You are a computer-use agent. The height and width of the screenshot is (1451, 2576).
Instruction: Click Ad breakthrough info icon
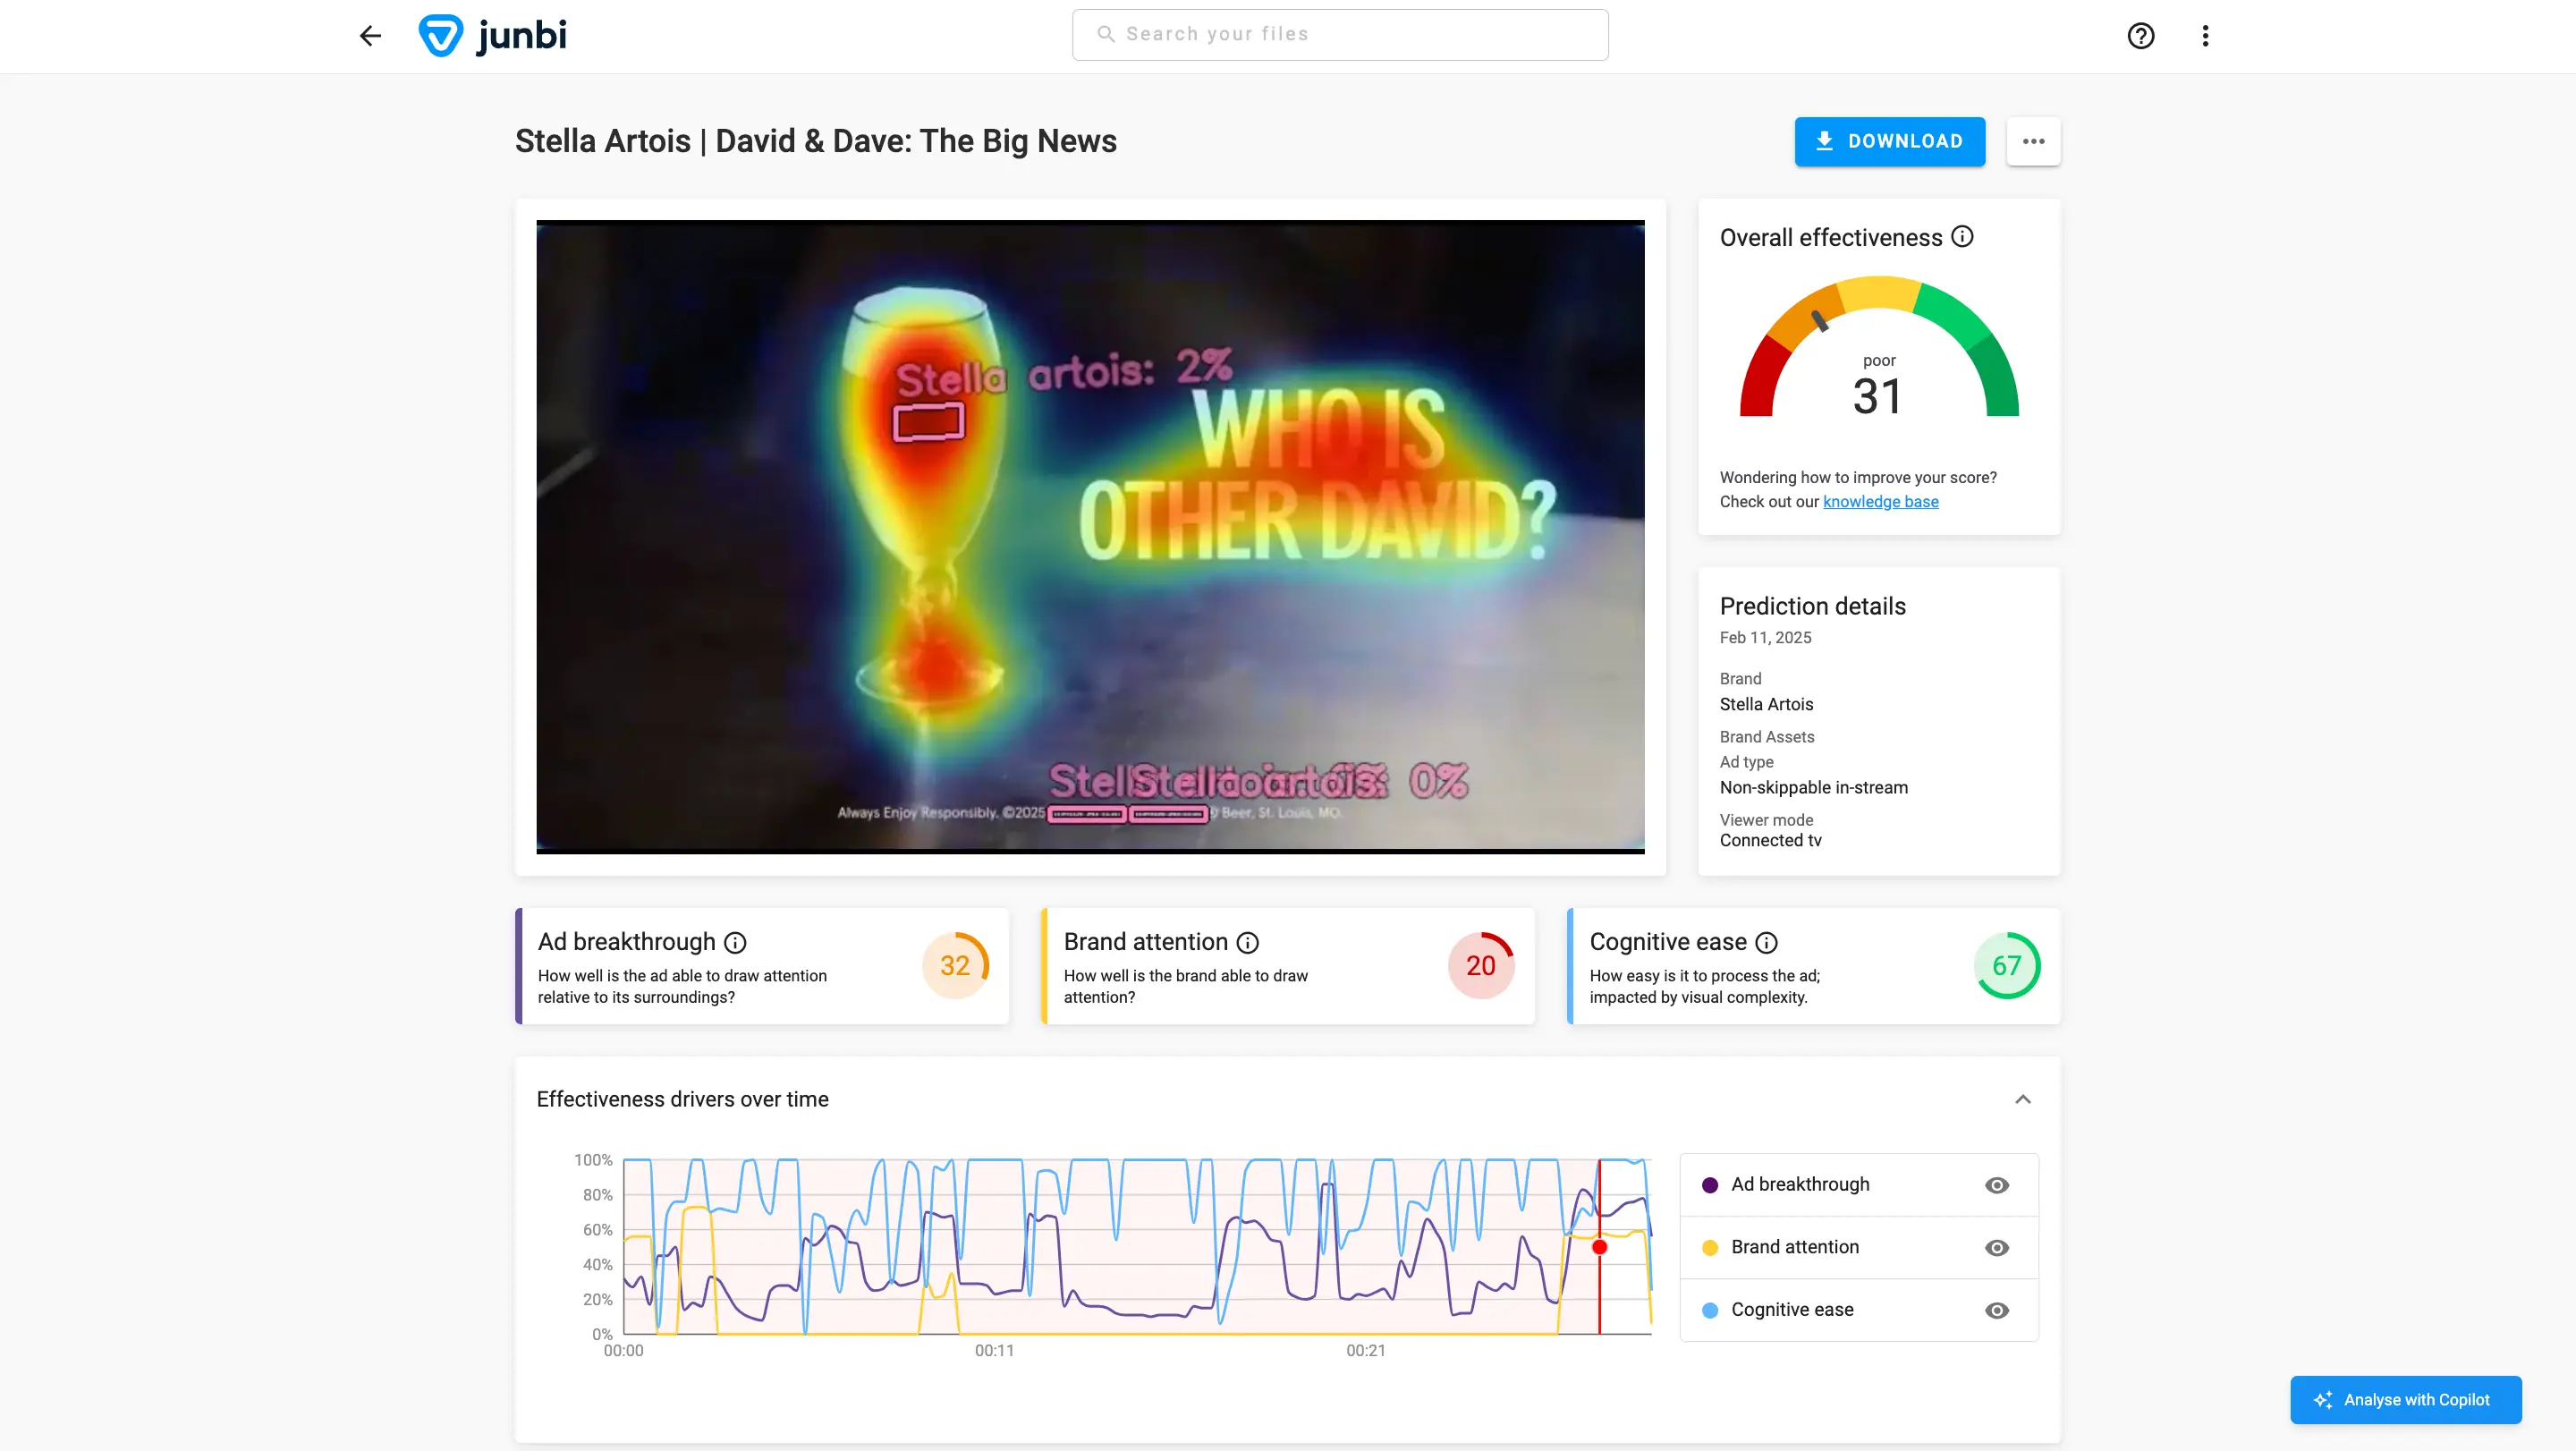[x=735, y=942]
